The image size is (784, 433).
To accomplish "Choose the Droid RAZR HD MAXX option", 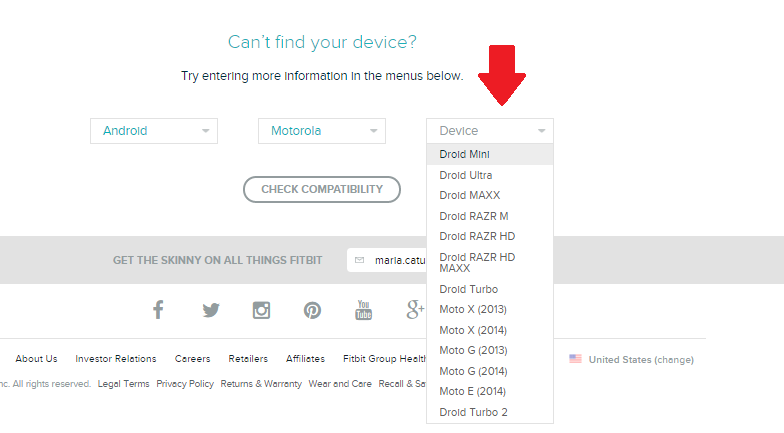I will point(490,263).
